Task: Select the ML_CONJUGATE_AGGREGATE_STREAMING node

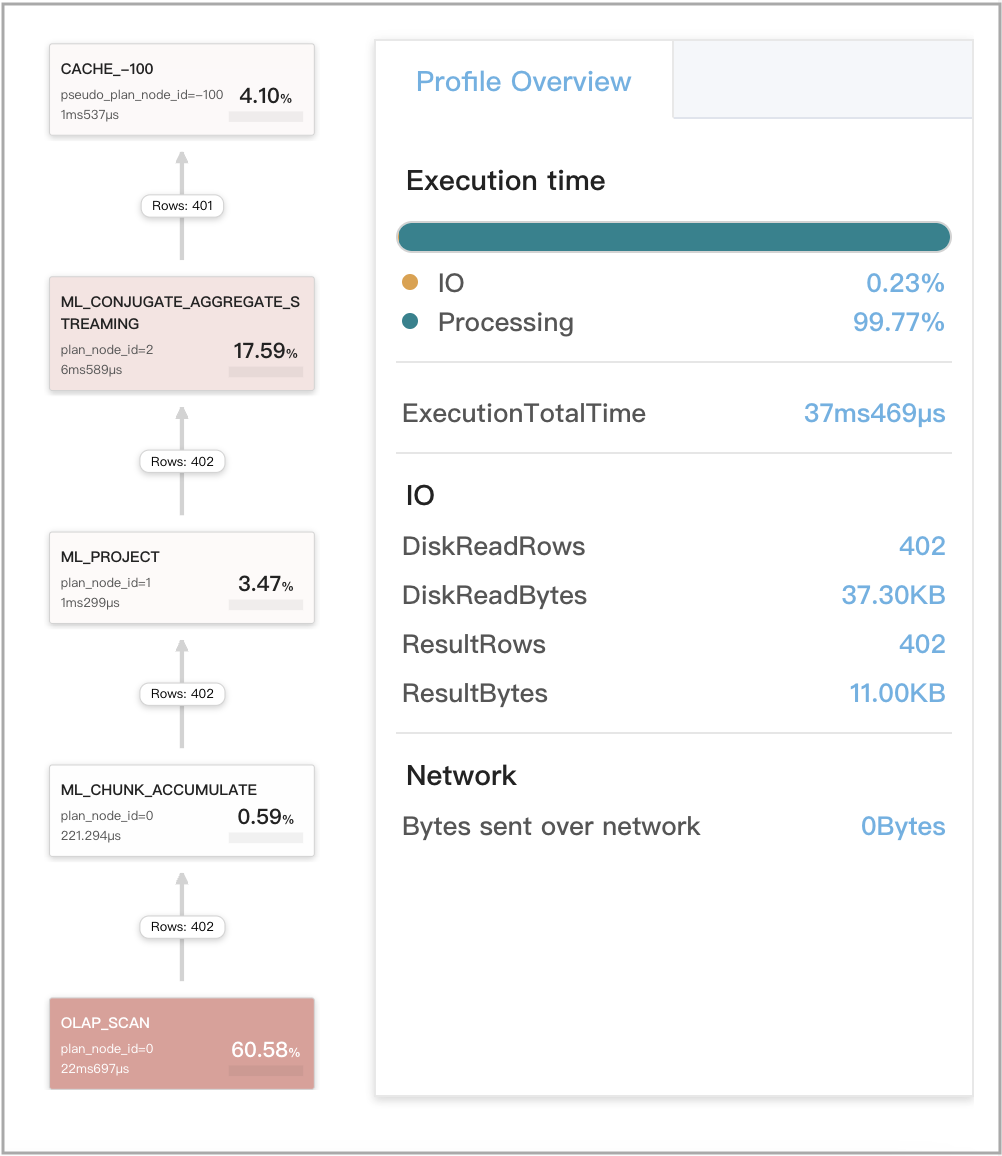Action: coord(181,333)
